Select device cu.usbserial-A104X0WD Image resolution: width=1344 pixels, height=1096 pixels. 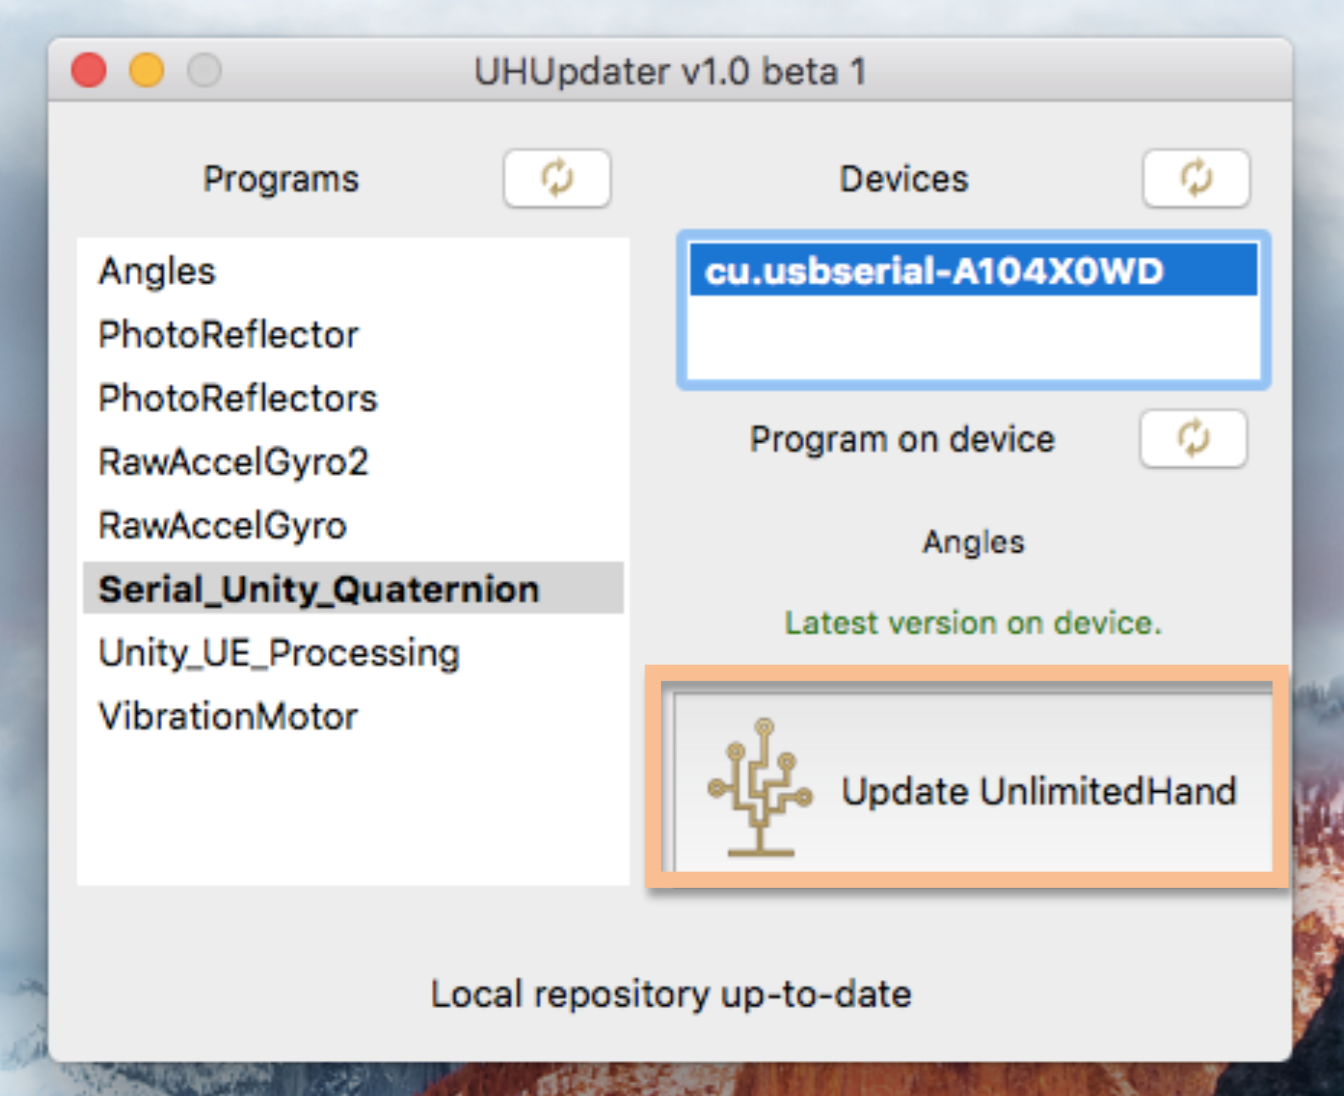point(973,271)
